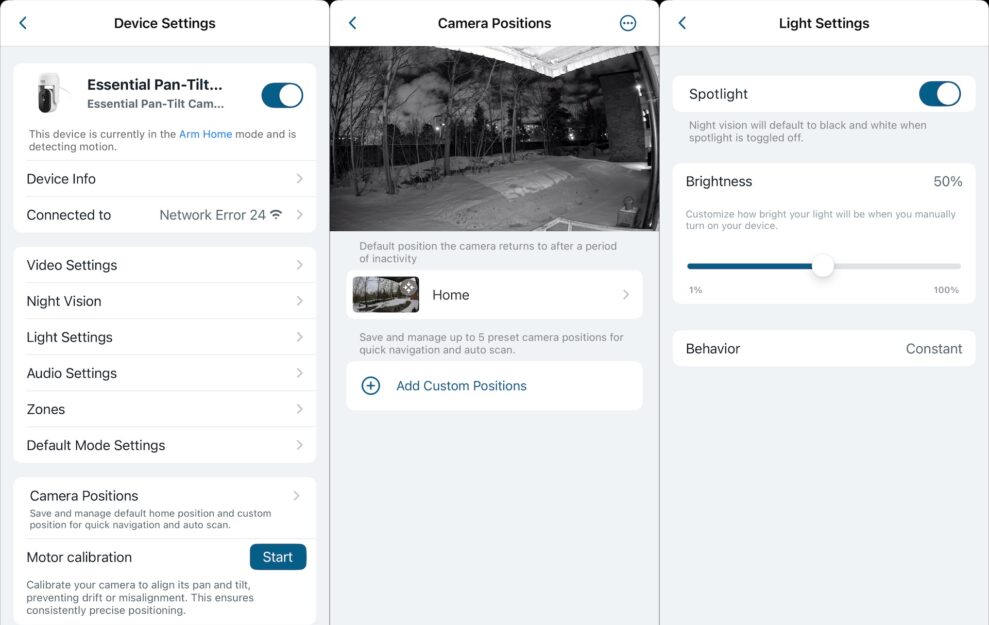Image resolution: width=989 pixels, height=625 pixels.
Task: Open Video Settings
Action: (165, 265)
